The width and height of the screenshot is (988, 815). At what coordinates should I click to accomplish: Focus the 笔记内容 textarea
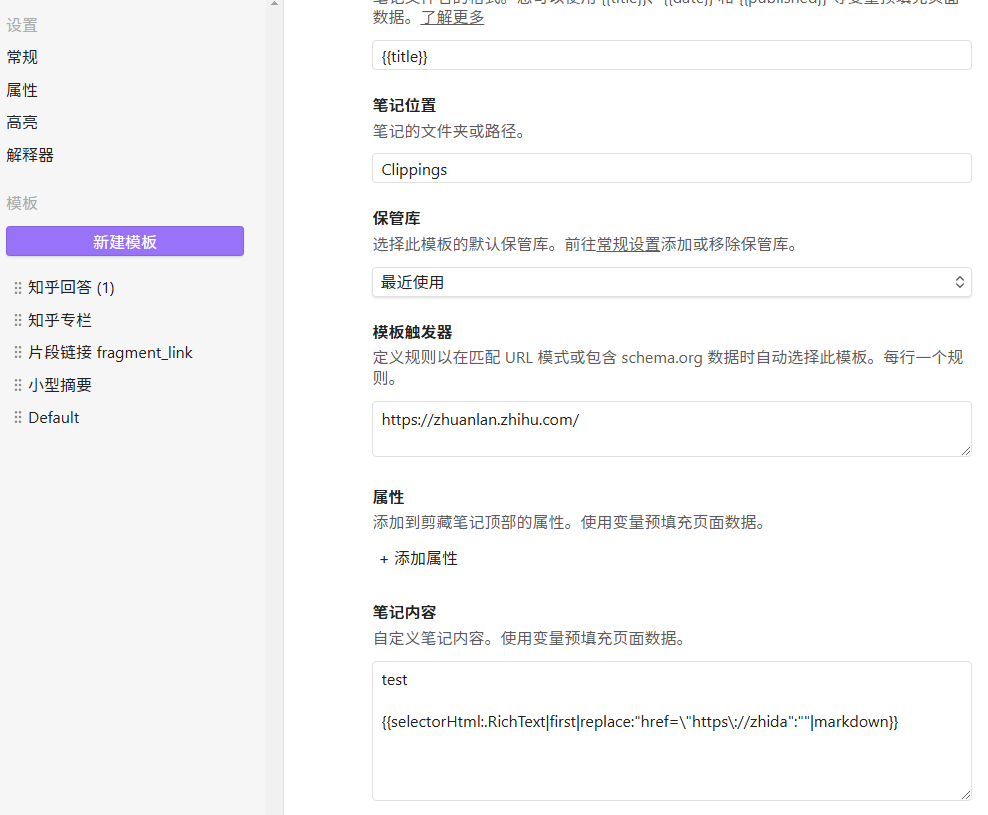[x=672, y=731]
